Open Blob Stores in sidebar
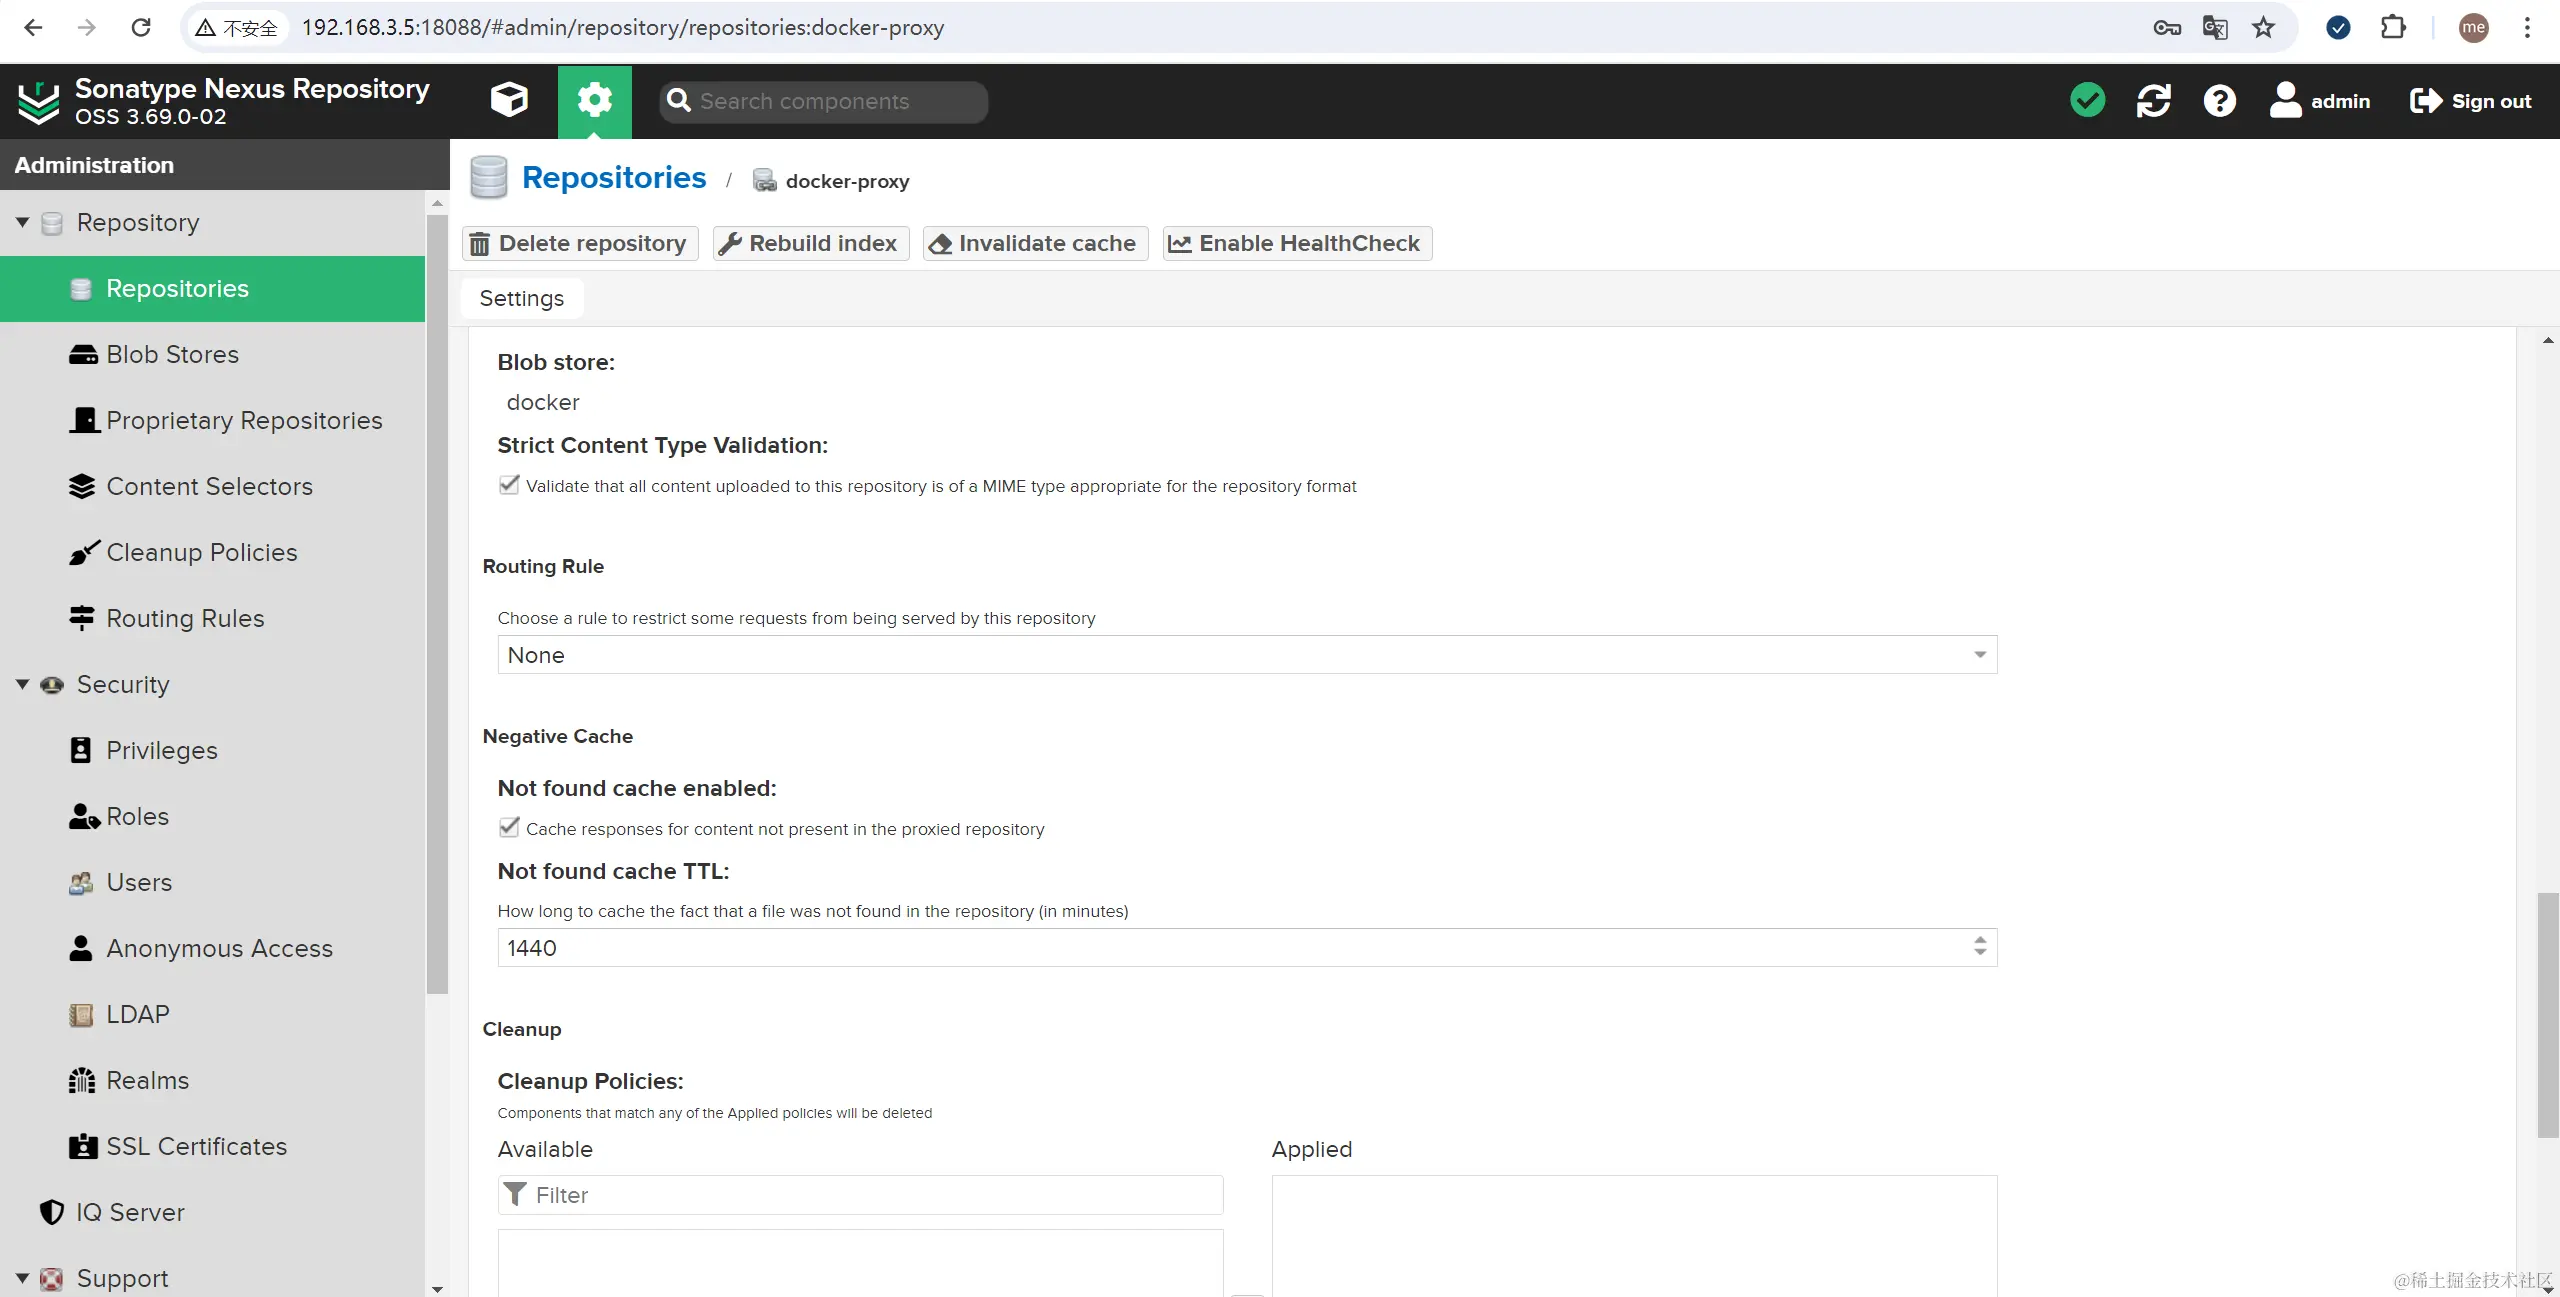This screenshot has width=2560, height=1297. [x=172, y=354]
